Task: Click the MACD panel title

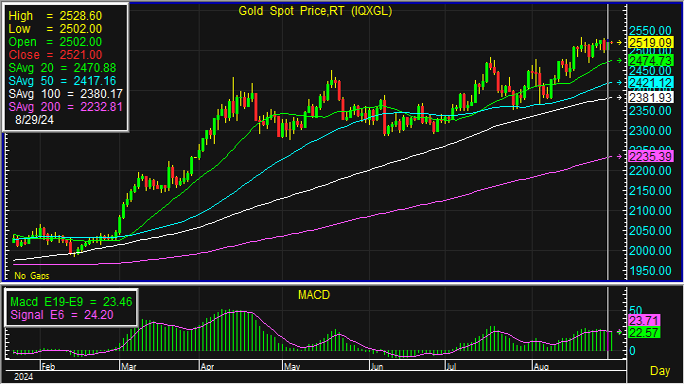Action: coord(314,295)
